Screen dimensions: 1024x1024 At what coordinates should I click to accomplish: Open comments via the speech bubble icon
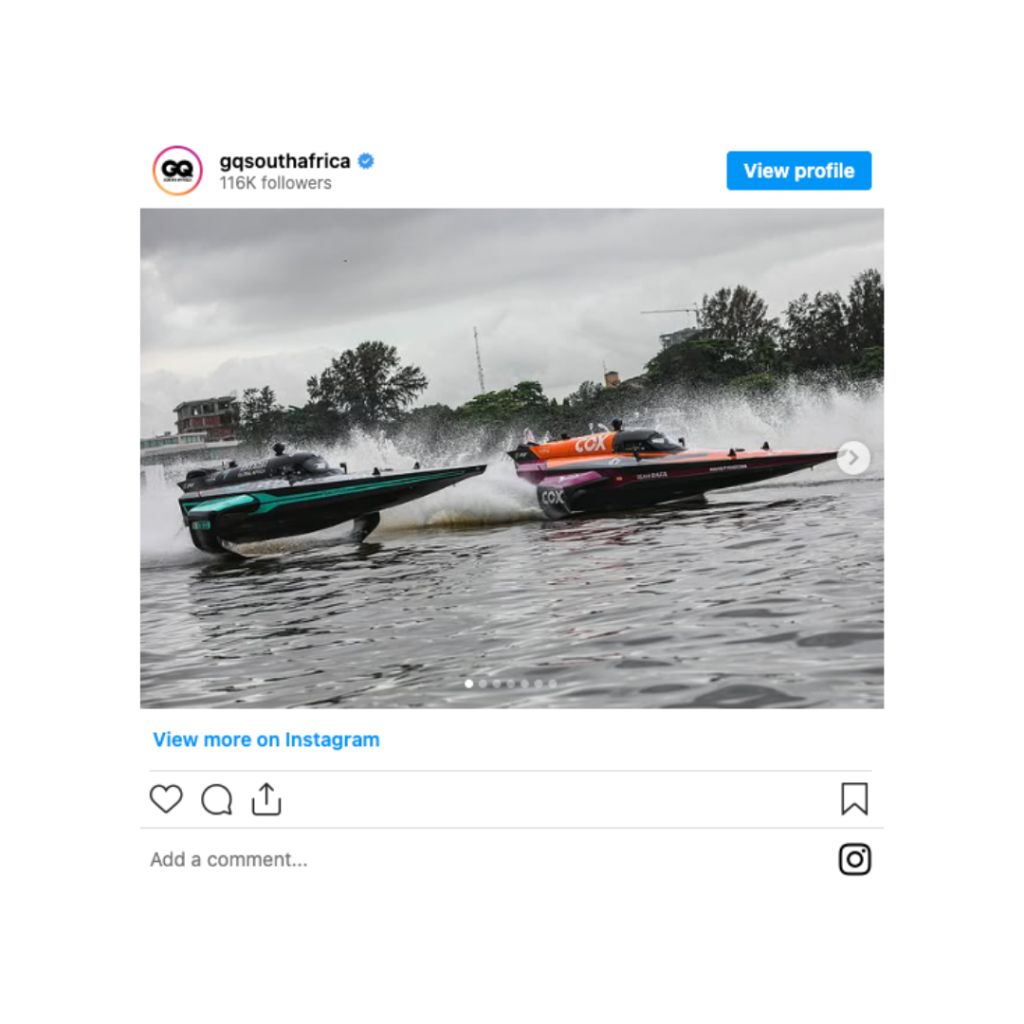216,799
